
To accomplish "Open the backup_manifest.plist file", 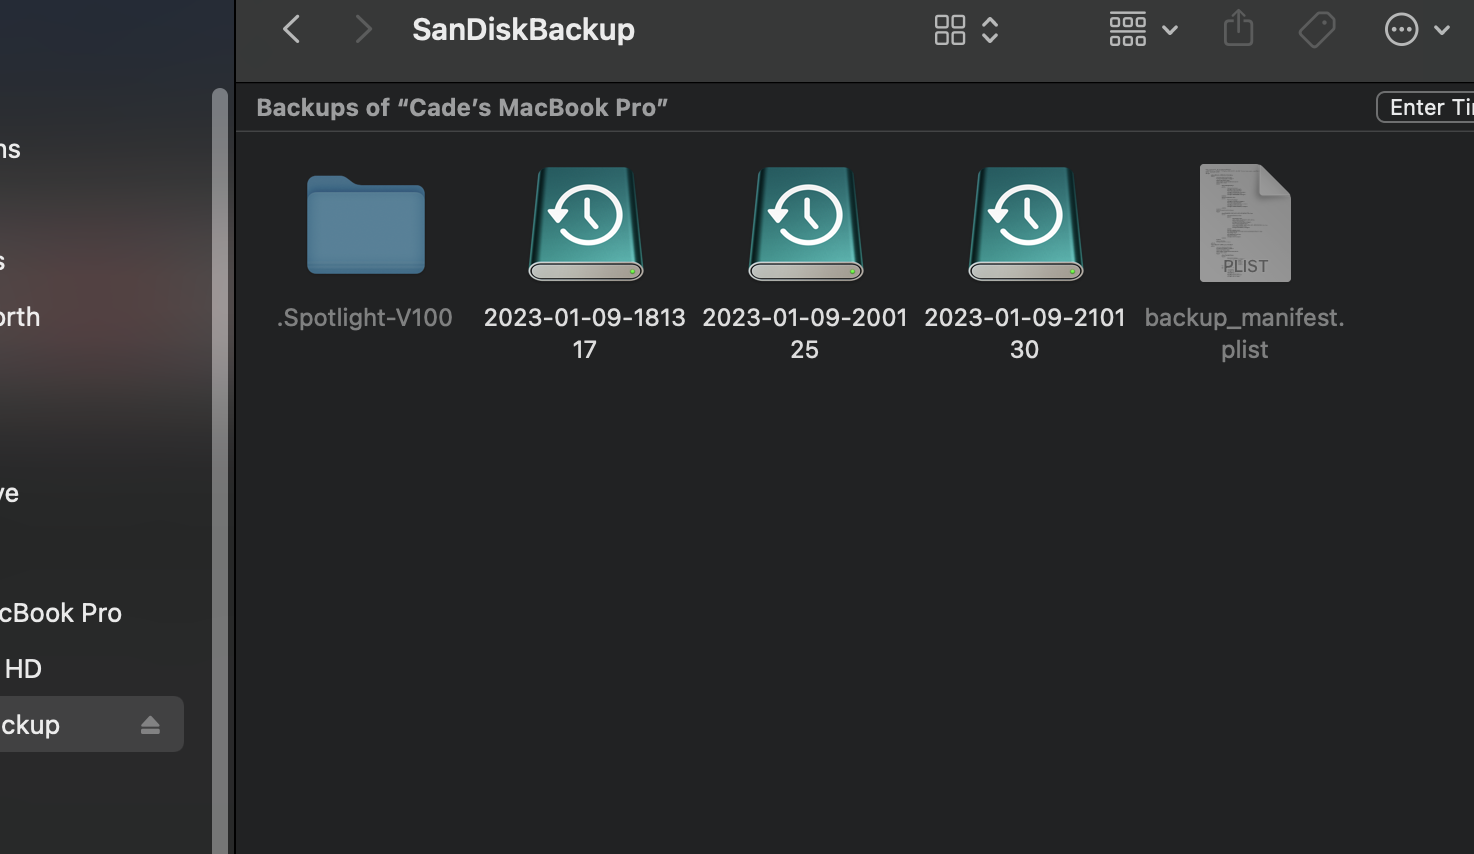I will tap(1244, 223).
